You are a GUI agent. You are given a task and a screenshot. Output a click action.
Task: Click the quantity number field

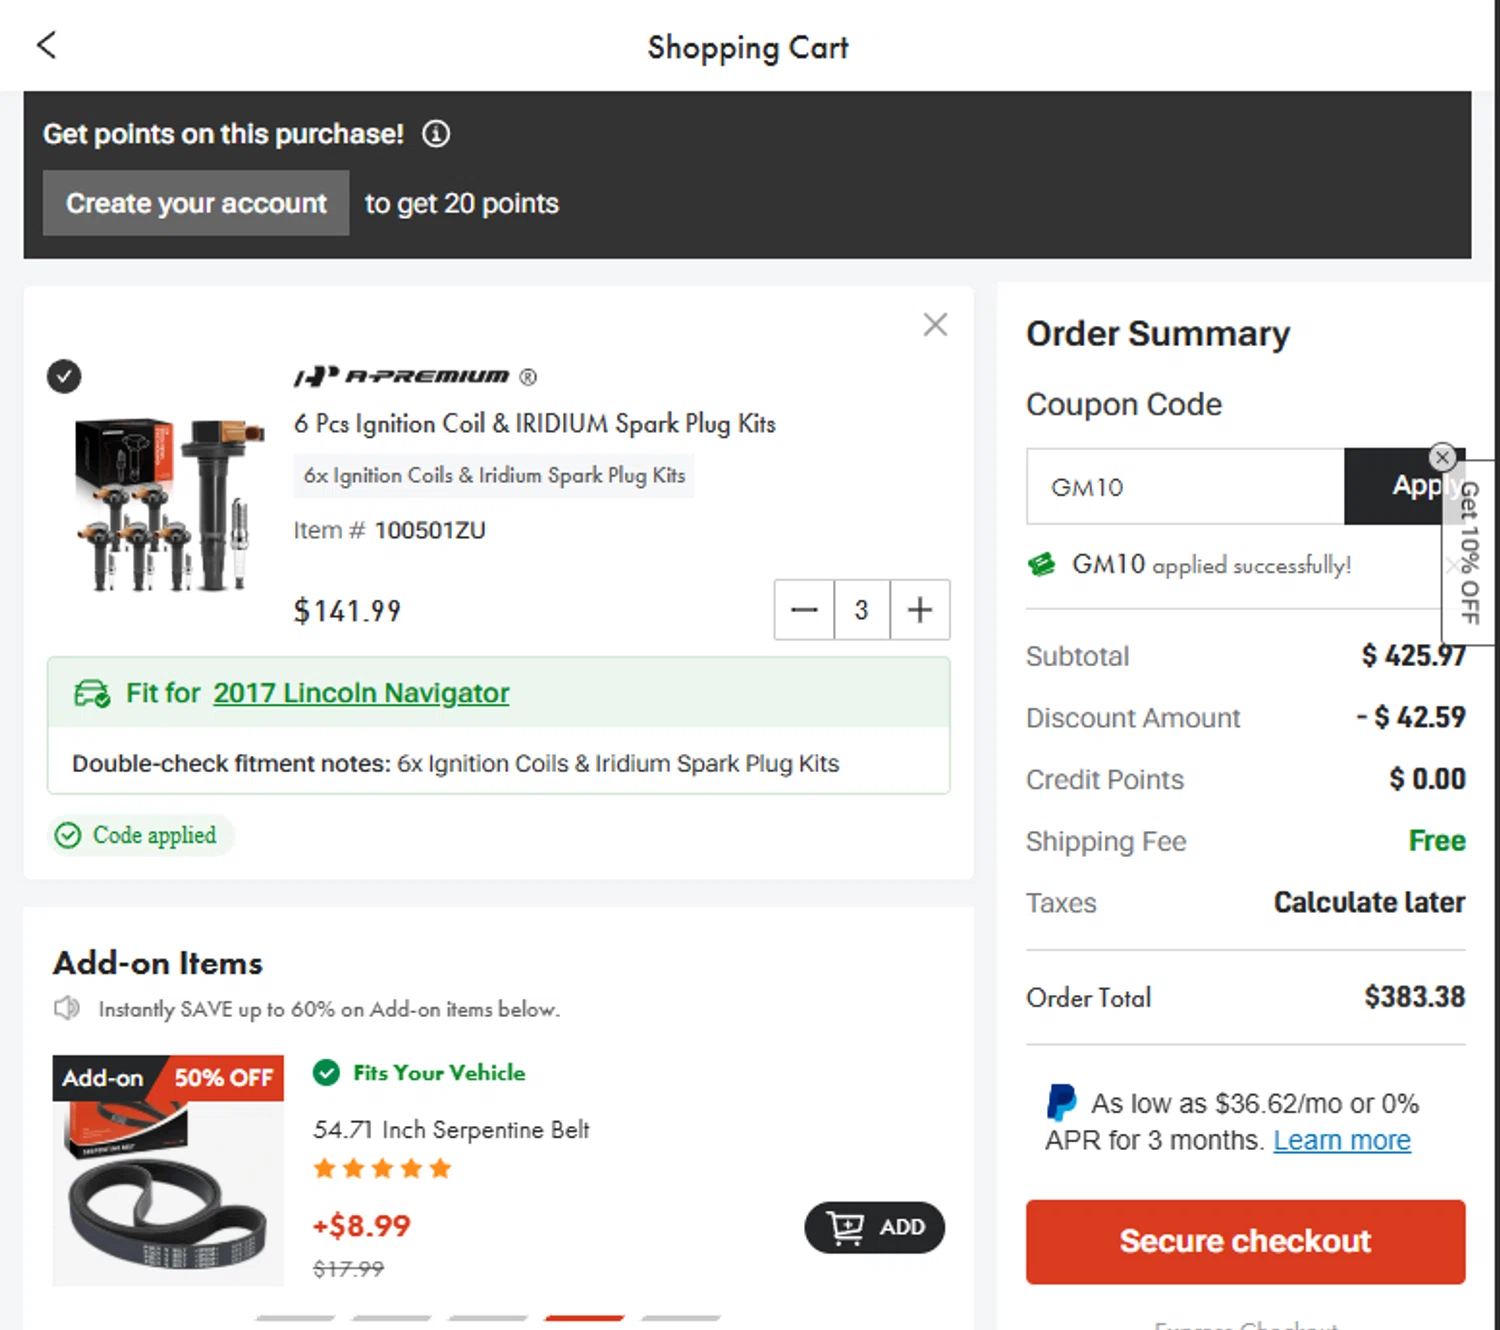coord(861,610)
